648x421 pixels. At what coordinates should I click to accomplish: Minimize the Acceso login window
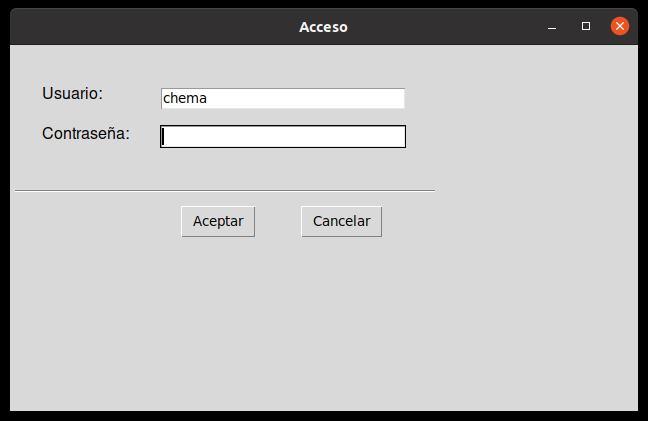click(552, 27)
